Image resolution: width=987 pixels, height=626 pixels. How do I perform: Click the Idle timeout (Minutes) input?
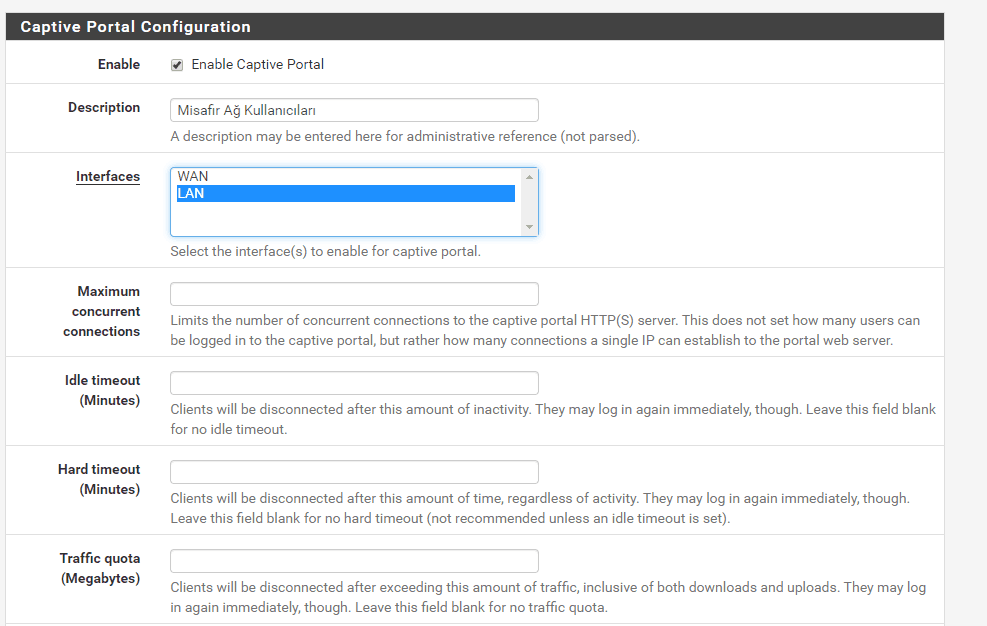click(354, 383)
